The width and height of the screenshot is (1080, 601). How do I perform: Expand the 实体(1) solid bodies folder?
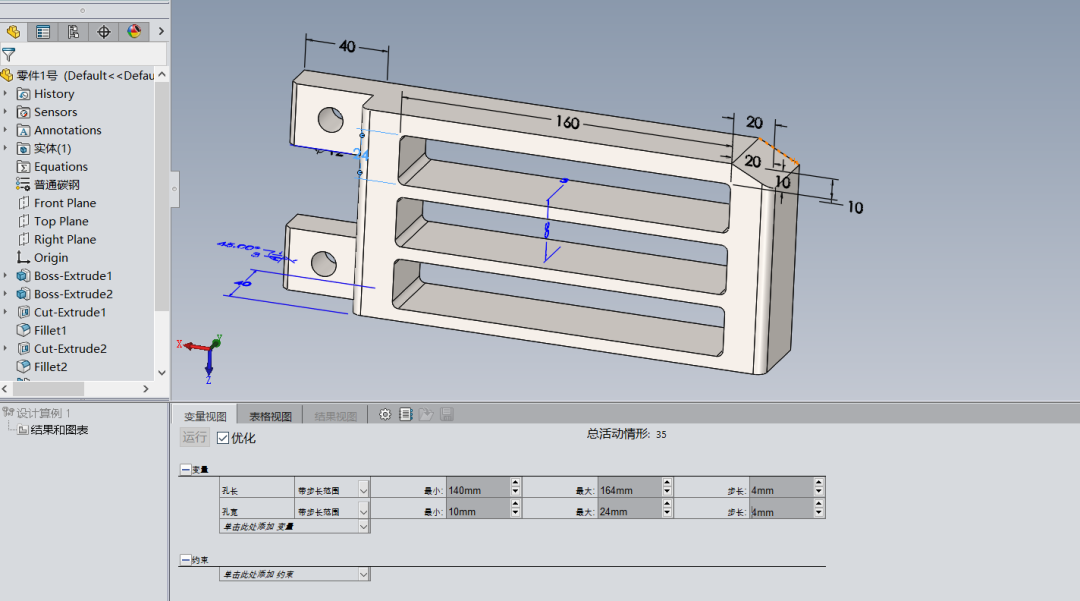pos(6,148)
